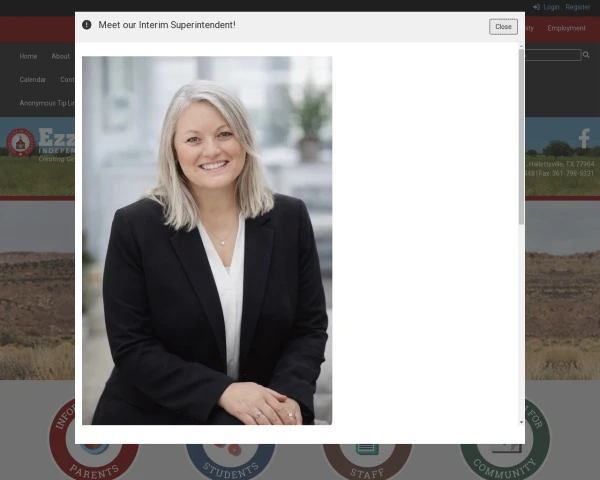The image size is (600, 480).
Task: Close the Interim Superintendent popup
Action: (x=503, y=27)
